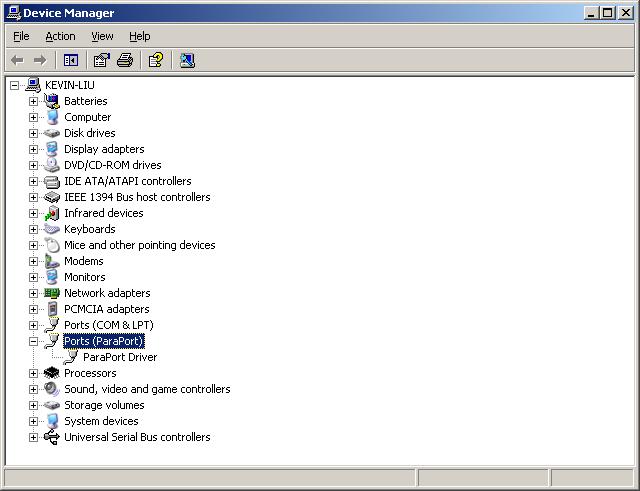Screen dimensions: 640x491
Task: Maximize the Device Manager window
Action: pyautogui.click(x=607, y=13)
